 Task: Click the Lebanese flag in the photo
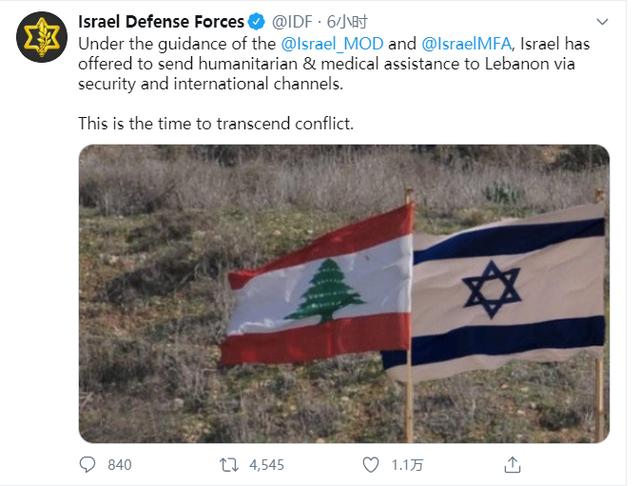(320, 290)
